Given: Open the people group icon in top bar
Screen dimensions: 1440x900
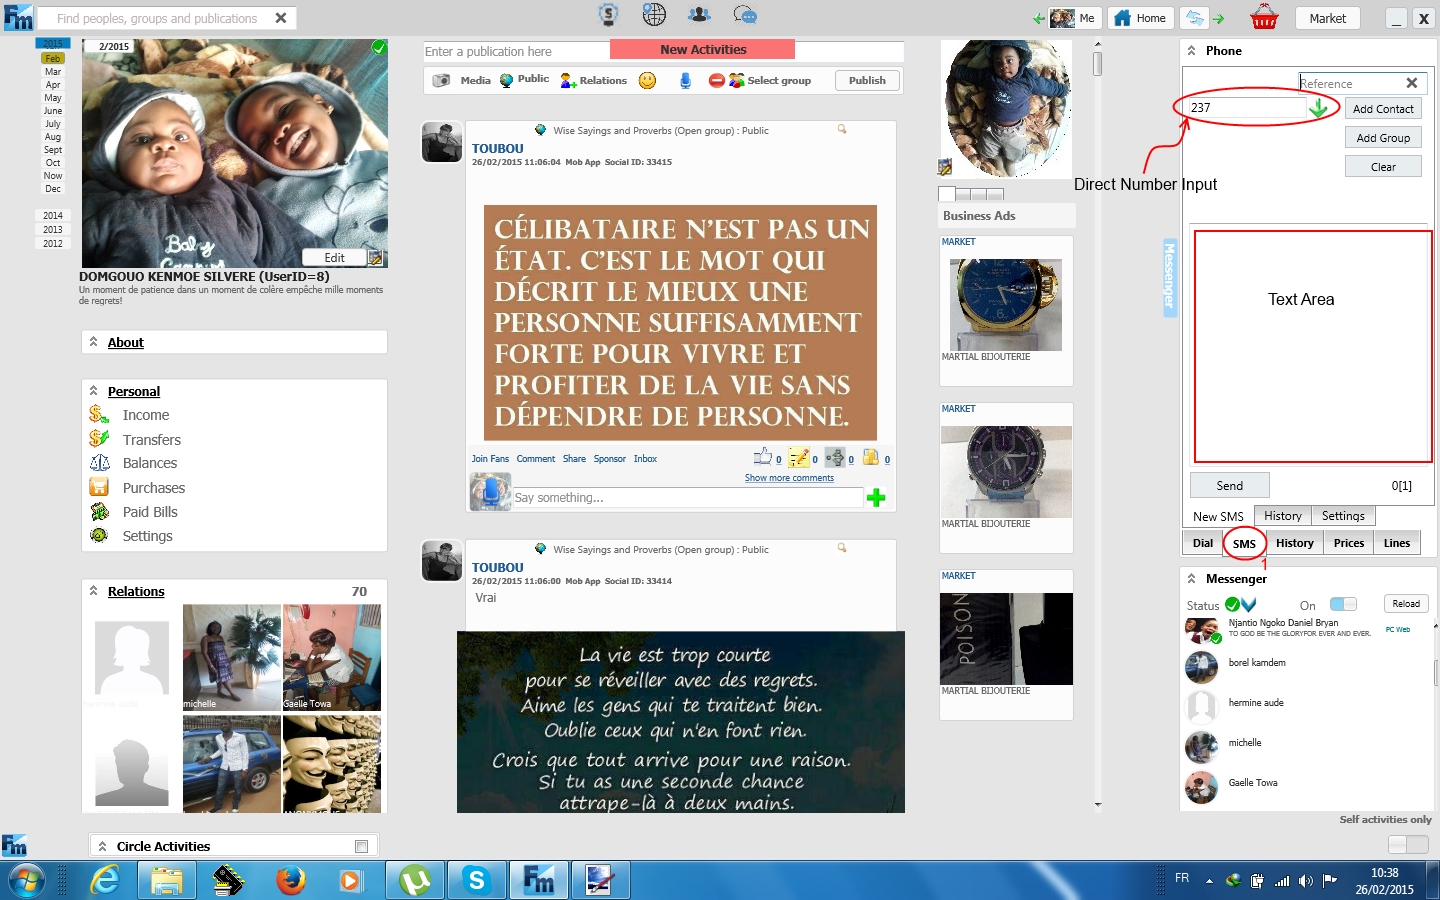Looking at the screenshot, I should point(699,15).
